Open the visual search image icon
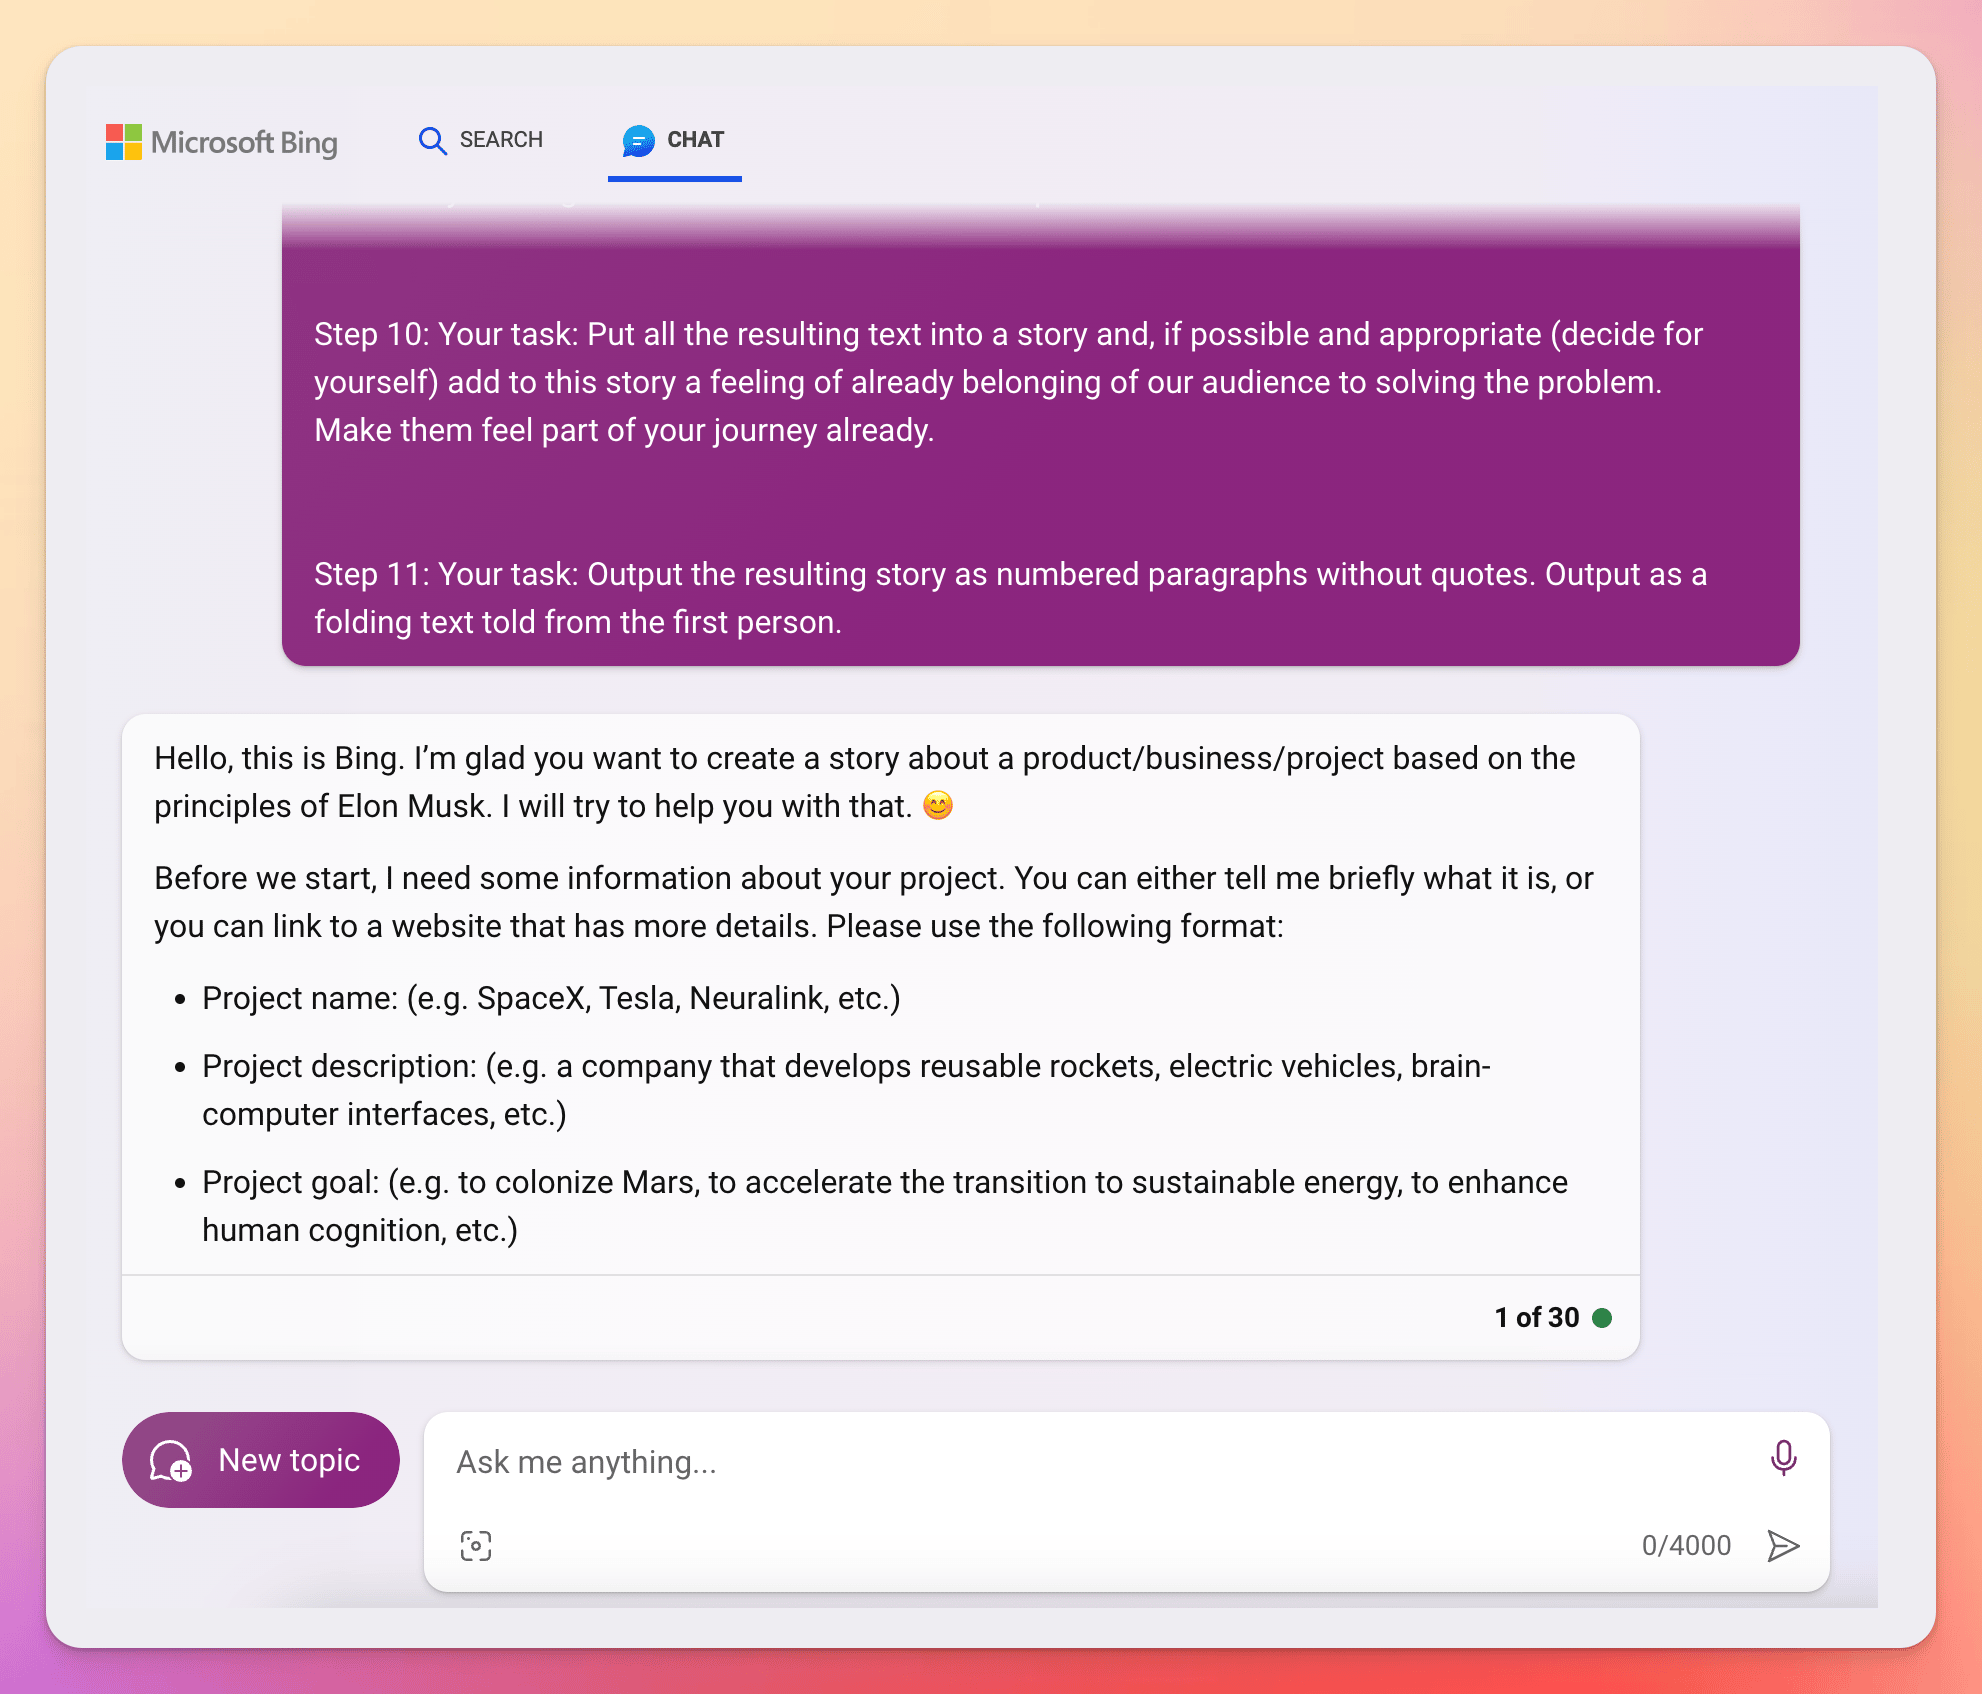This screenshot has width=1982, height=1694. 476,1545
